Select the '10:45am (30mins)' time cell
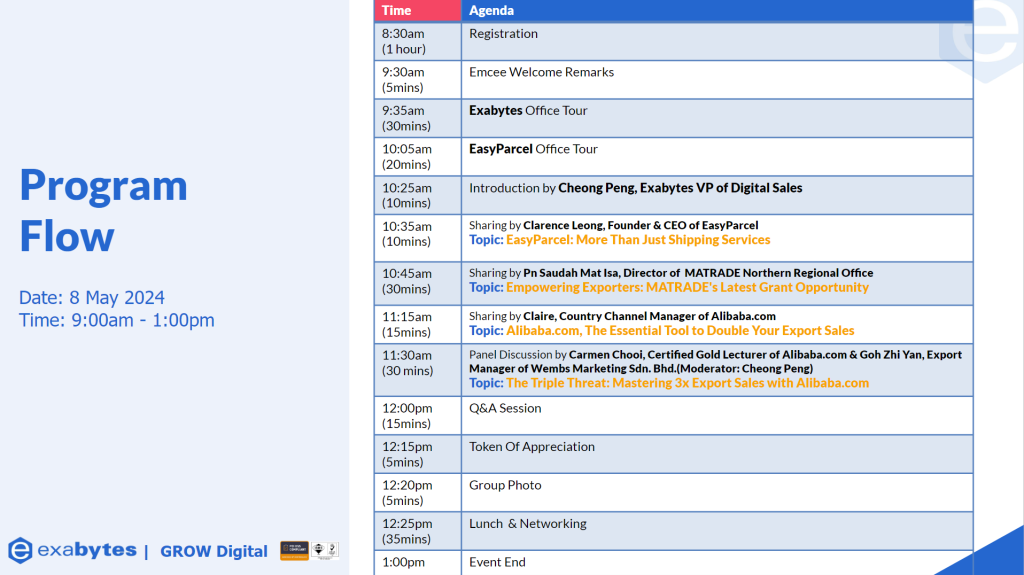The width and height of the screenshot is (1024, 575). pyautogui.click(x=417, y=284)
